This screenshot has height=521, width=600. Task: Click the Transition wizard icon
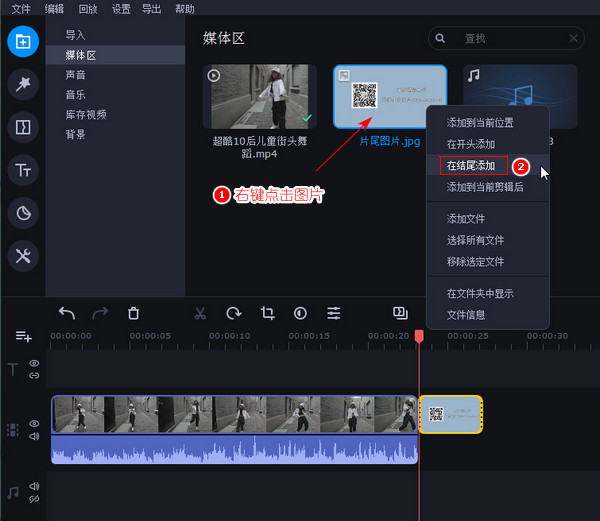click(x=400, y=313)
